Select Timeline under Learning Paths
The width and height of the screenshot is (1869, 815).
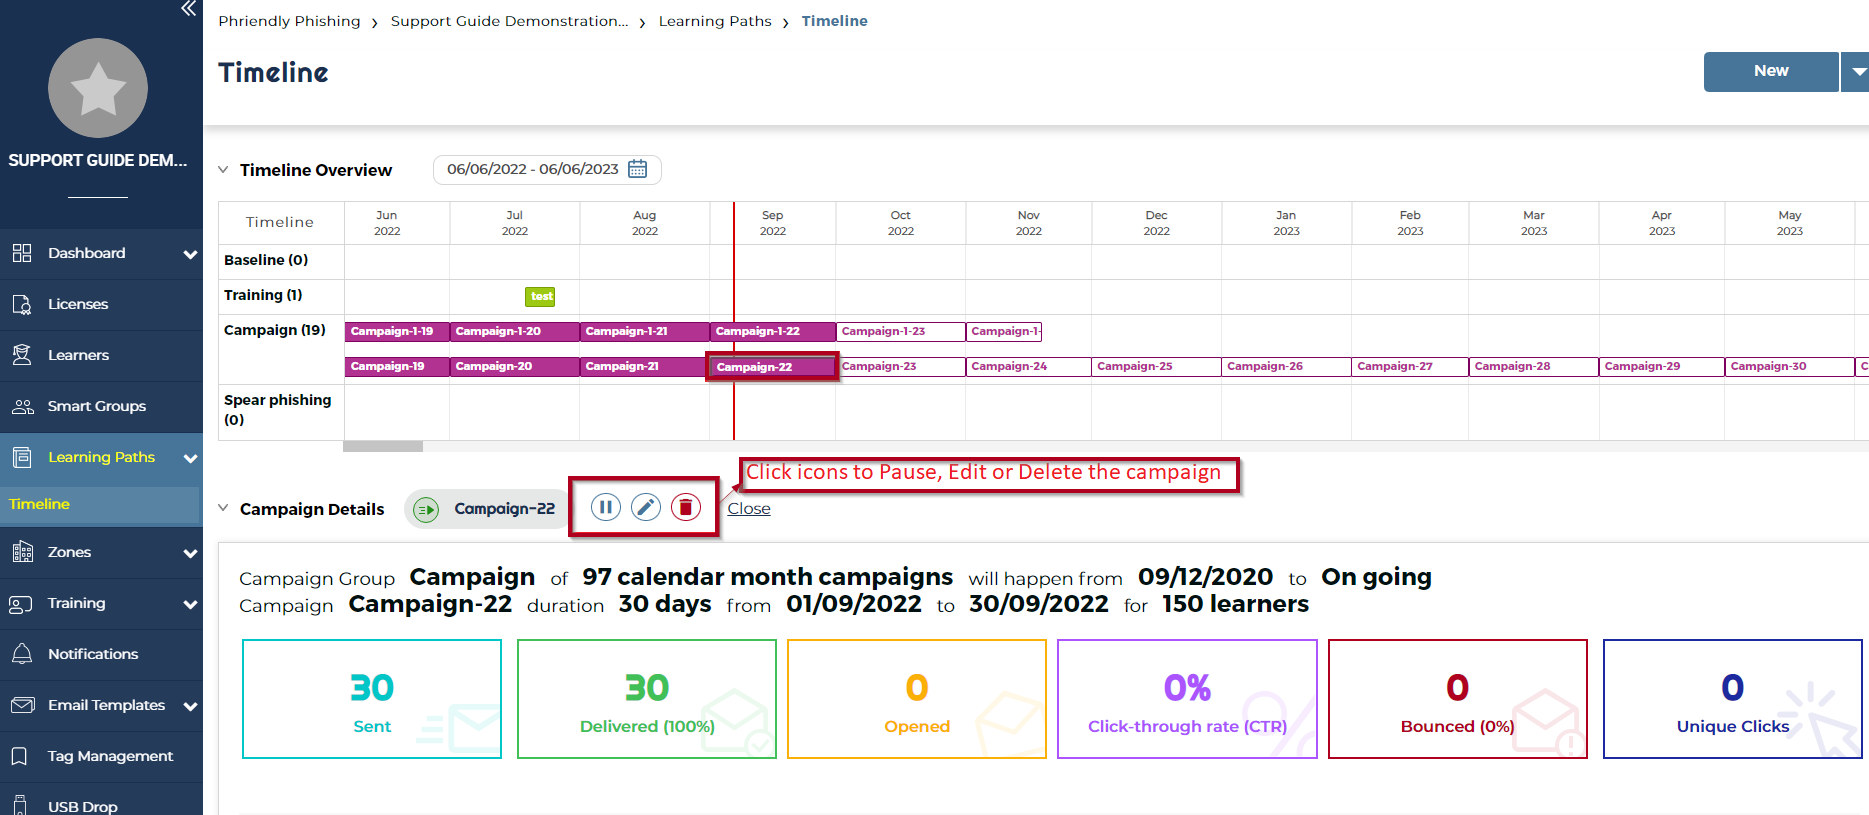coord(40,504)
